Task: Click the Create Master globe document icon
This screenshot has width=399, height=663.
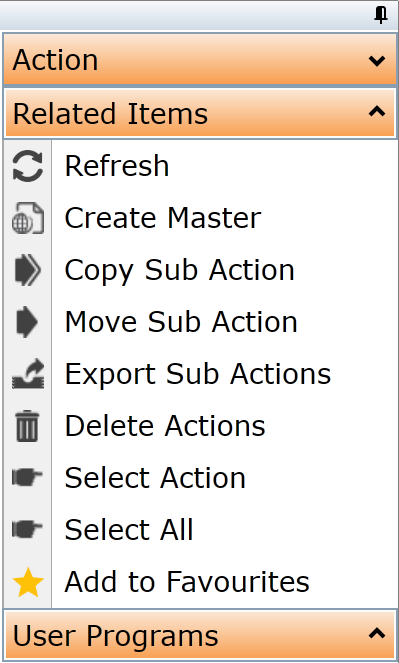Action: [27, 218]
